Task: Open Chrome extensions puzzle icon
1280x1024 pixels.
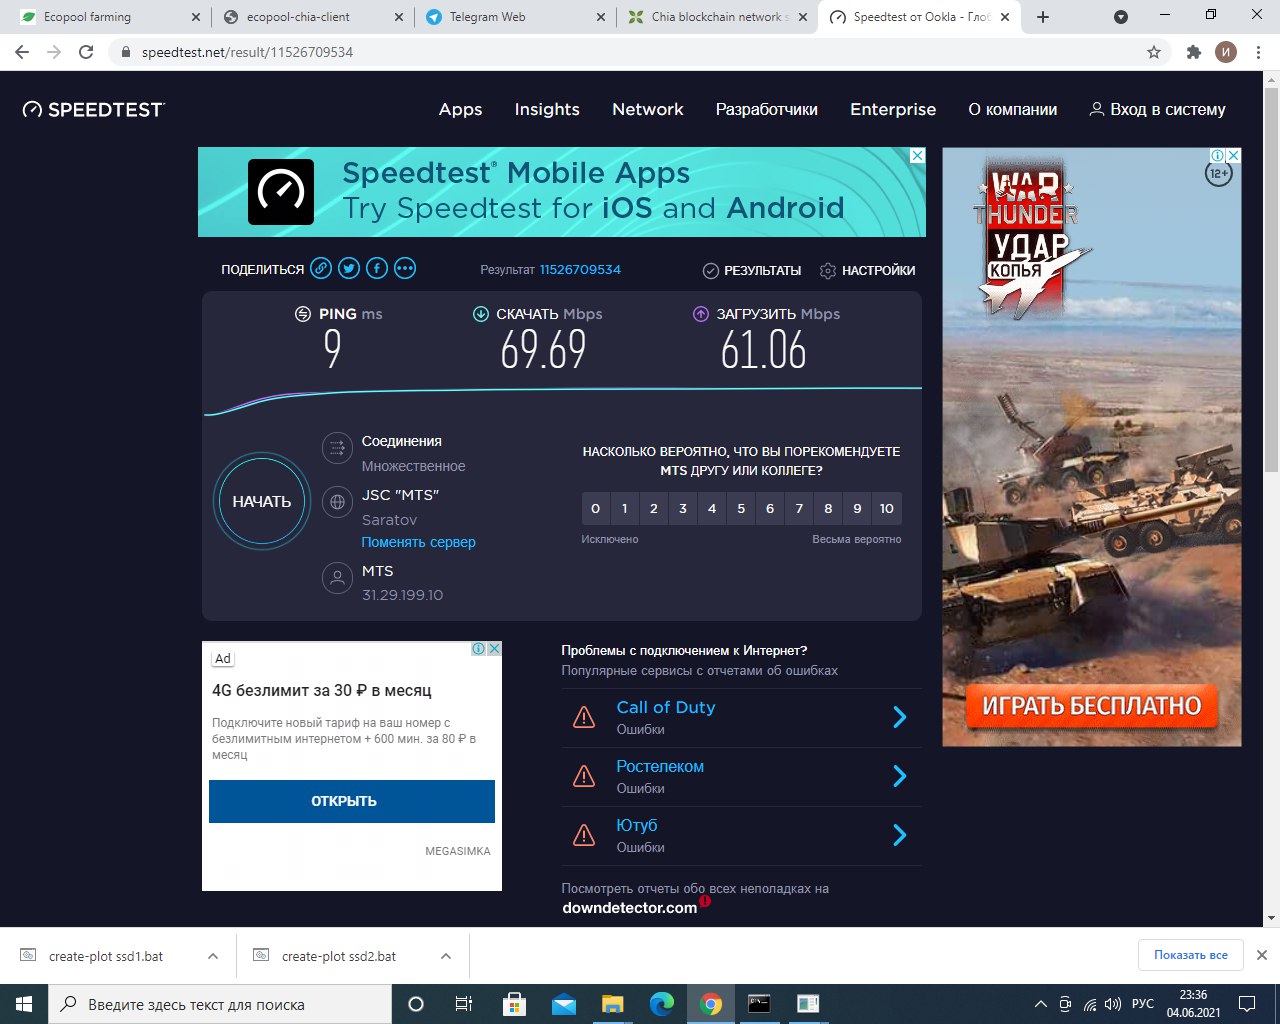Action: click(x=1193, y=52)
